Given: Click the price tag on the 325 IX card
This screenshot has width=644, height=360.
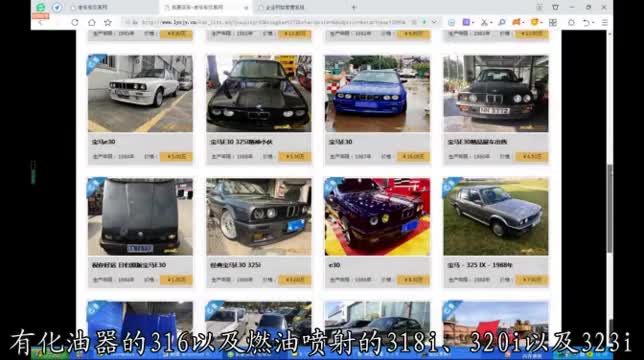Looking at the screenshot, I should pos(531,280).
